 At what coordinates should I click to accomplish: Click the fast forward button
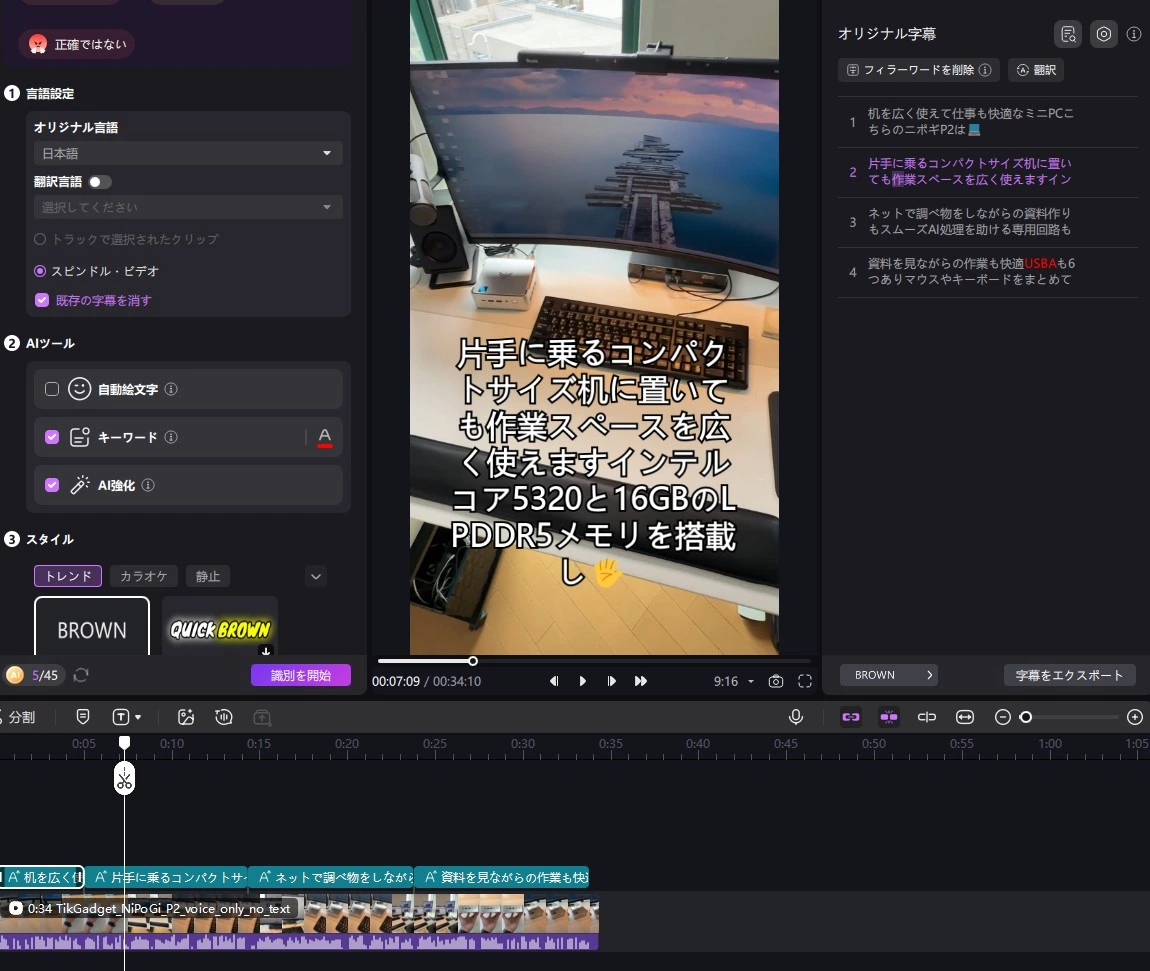(x=640, y=681)
